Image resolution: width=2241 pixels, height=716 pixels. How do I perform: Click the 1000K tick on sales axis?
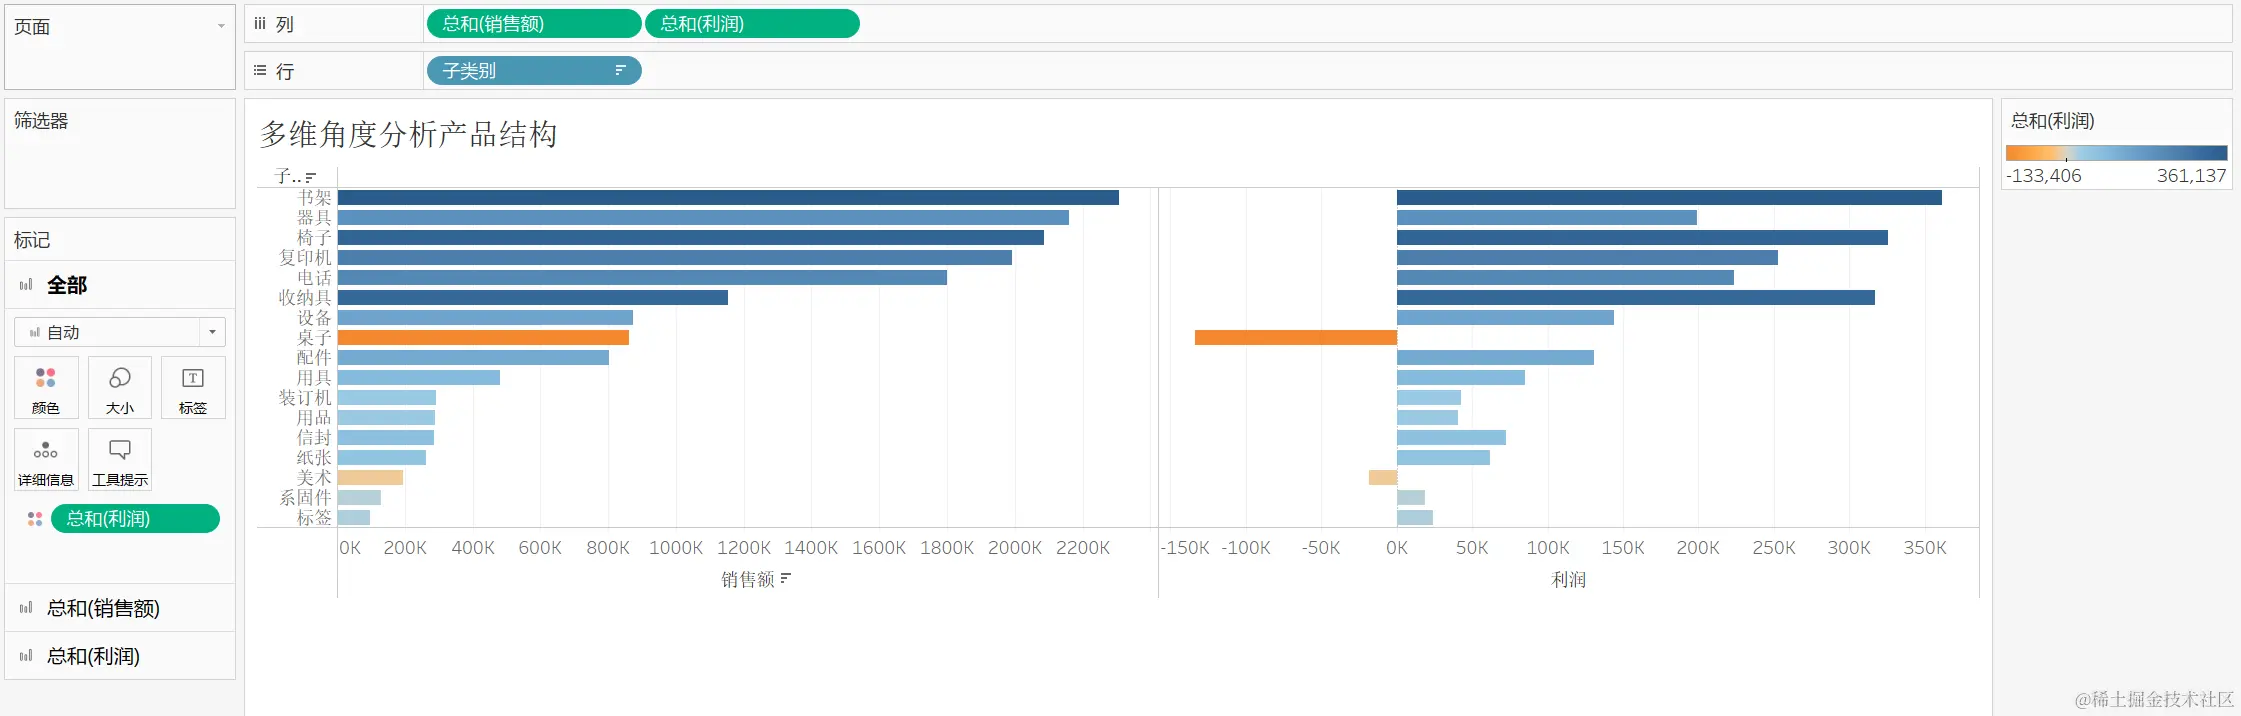click(676, 548)
